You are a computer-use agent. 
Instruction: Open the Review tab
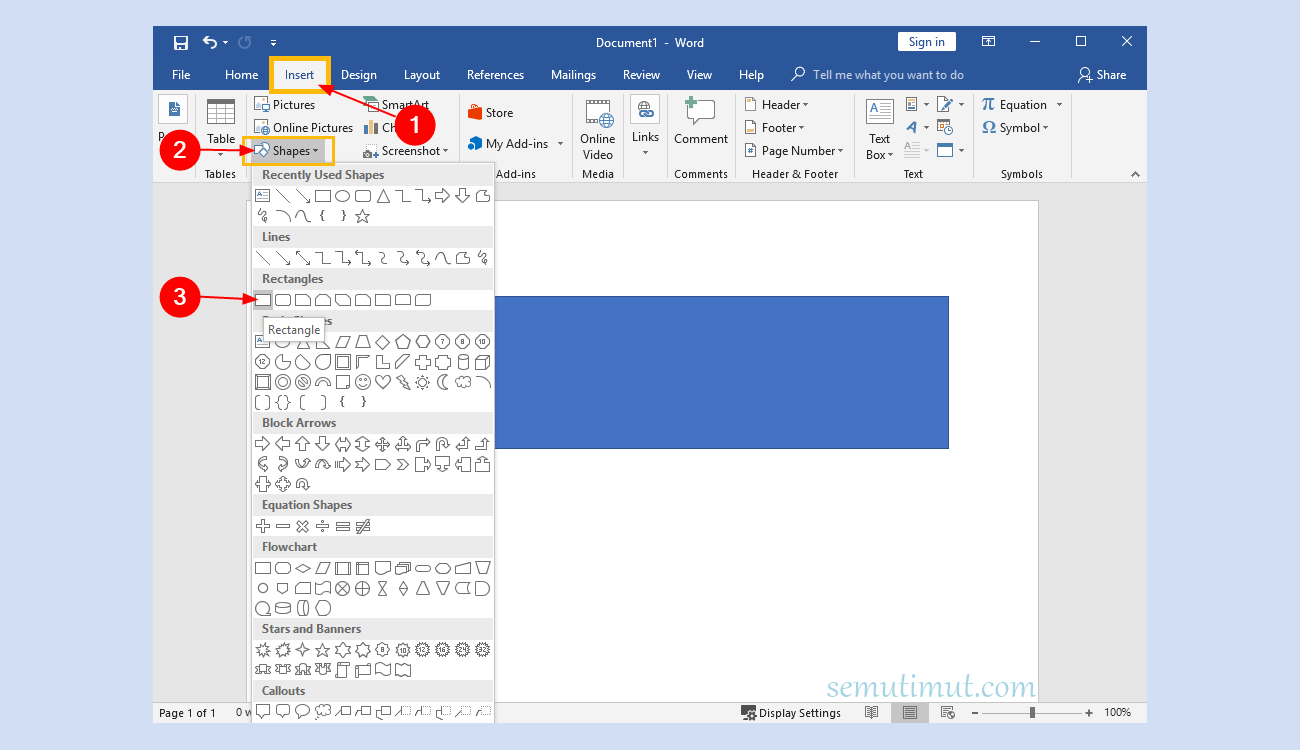pyautogui.click(x=641, y=75)
